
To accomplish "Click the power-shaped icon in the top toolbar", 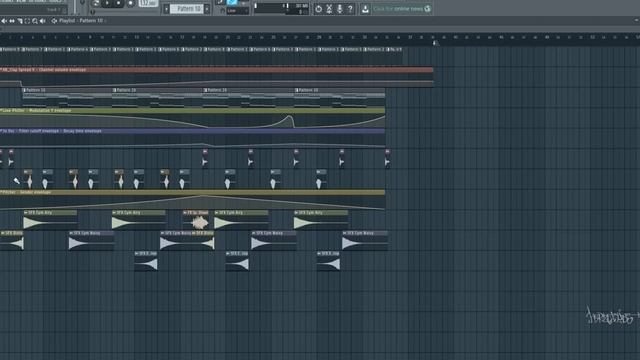I will pyautogui.click(x=318, y=9).
